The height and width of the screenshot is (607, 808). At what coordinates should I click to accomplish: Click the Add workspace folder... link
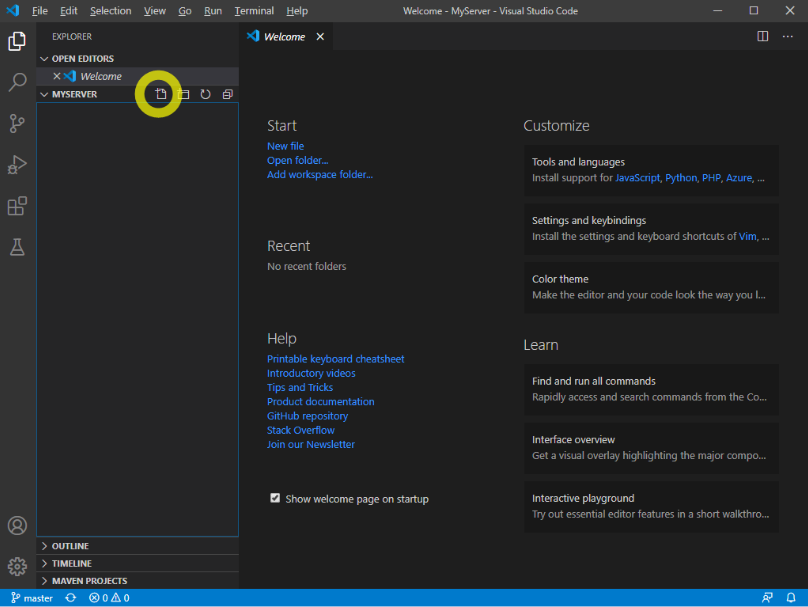point(319,175)
